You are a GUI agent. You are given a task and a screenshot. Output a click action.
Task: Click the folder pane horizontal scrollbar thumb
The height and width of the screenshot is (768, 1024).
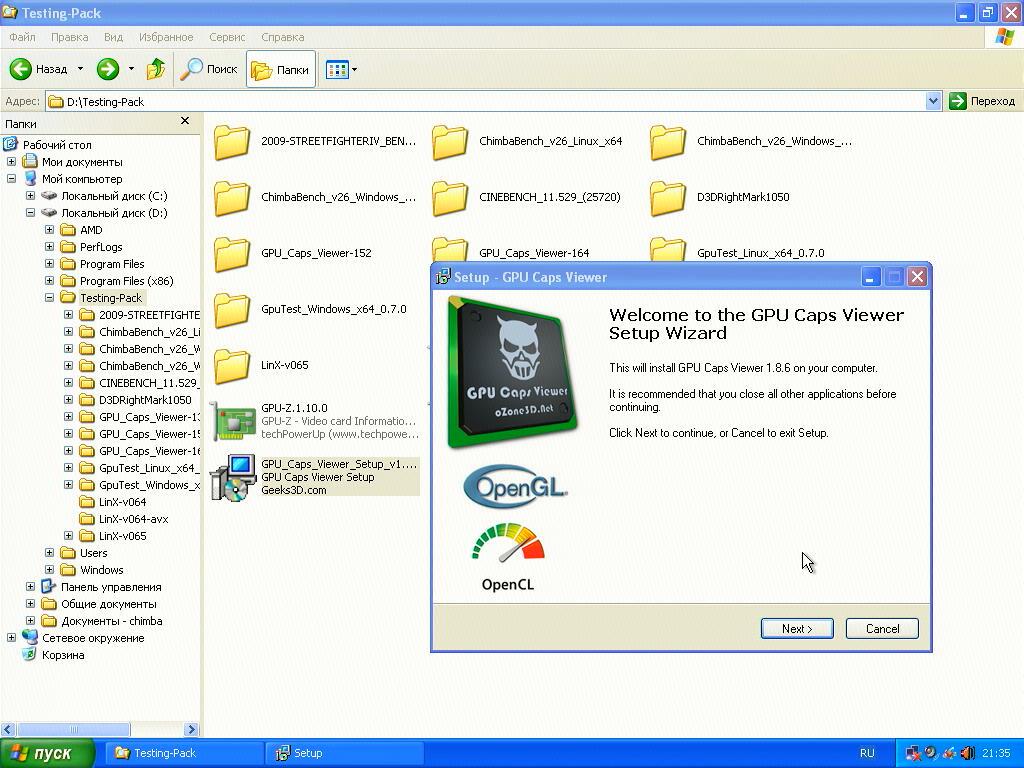73,729
